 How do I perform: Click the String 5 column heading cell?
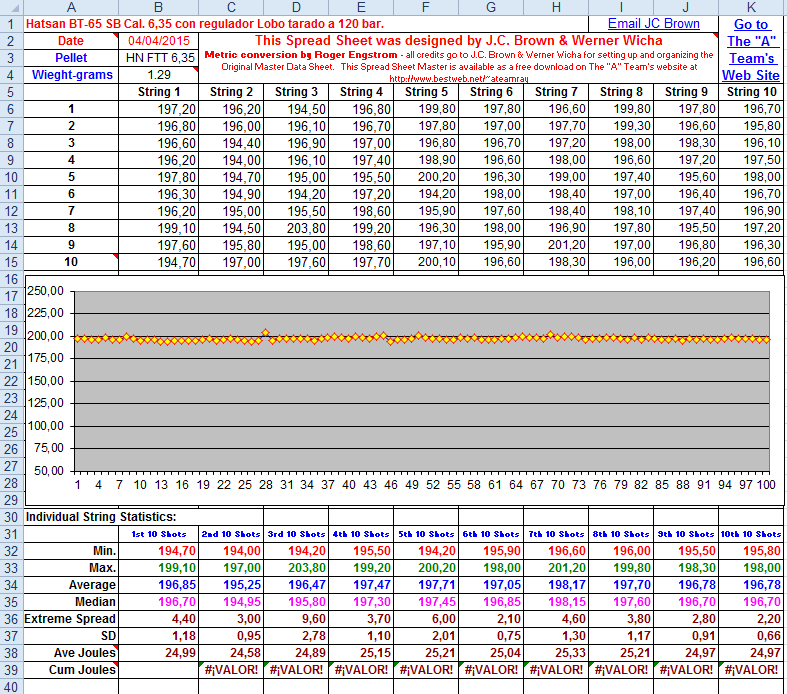coord(427,92)
